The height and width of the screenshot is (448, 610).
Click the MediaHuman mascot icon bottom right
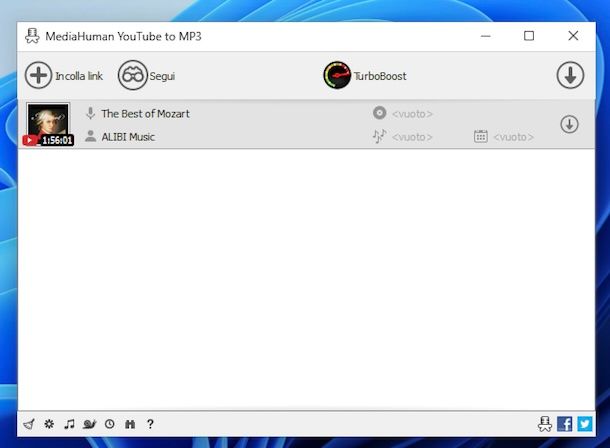point(545,424)
